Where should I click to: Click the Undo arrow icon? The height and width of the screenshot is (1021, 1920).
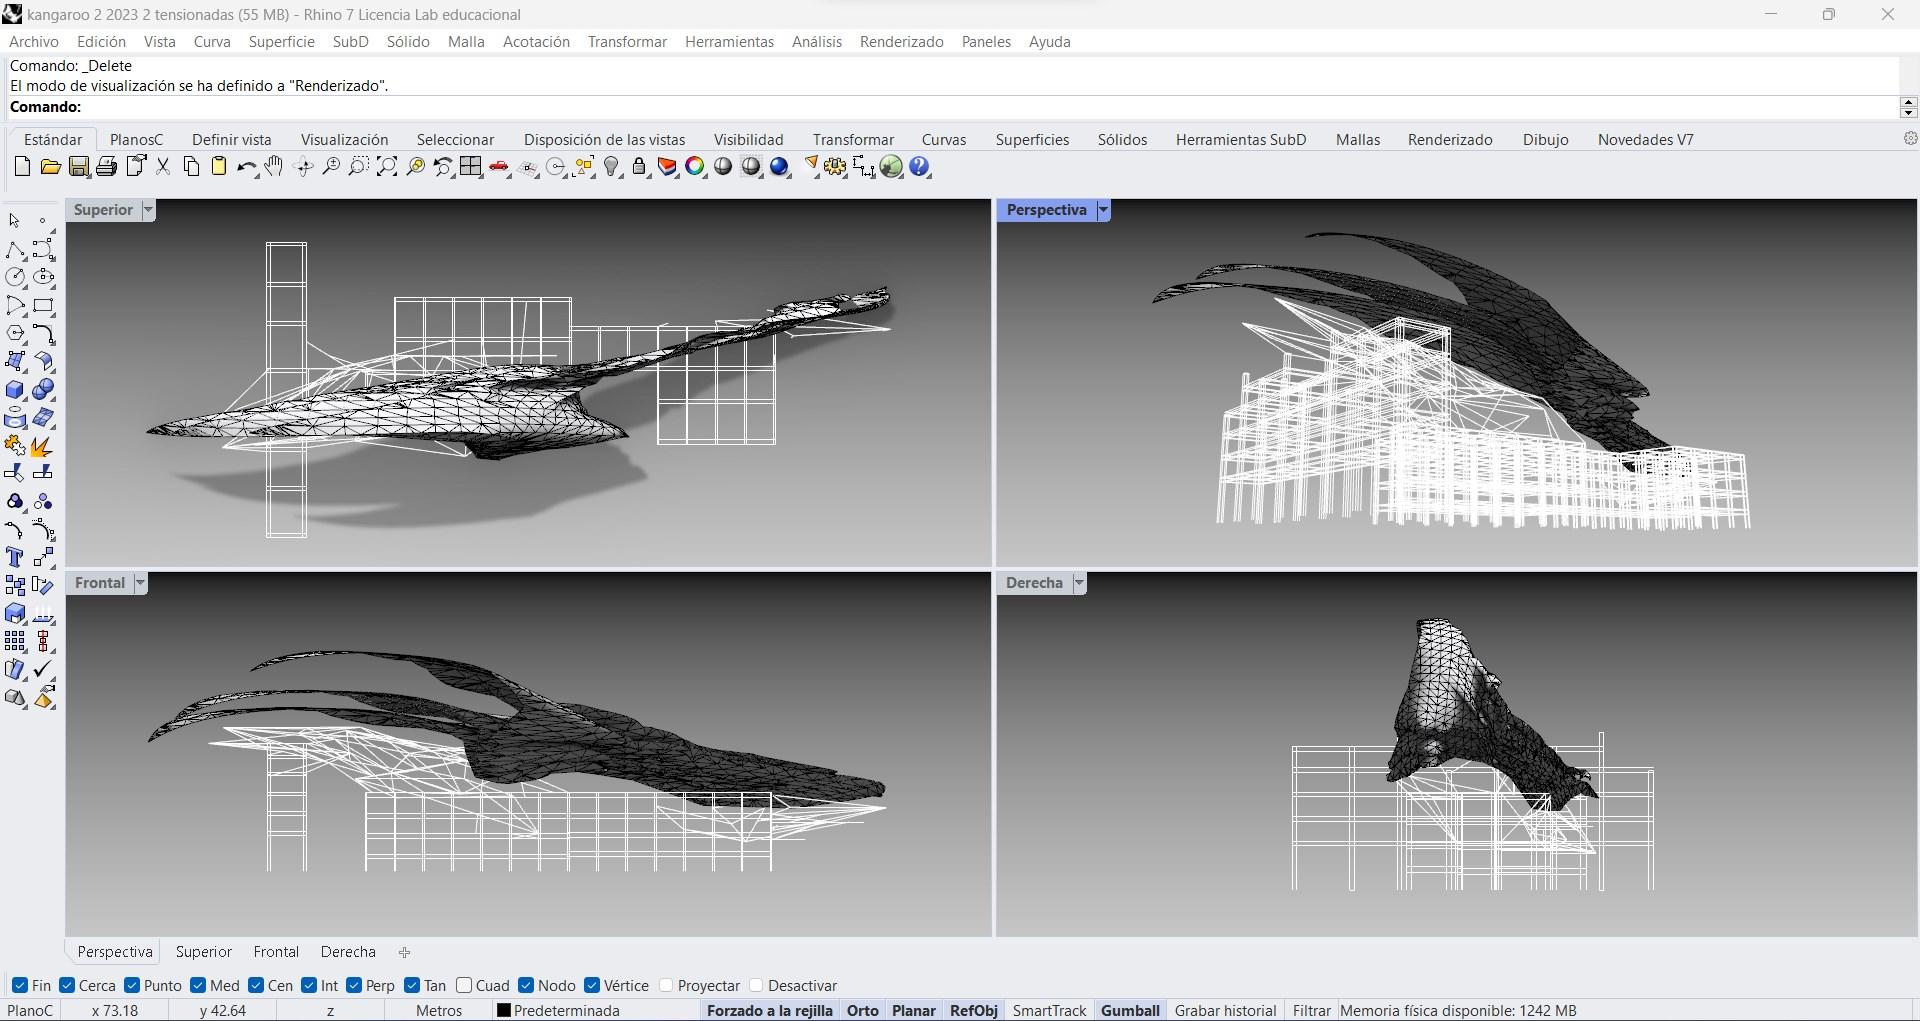(x=245, y=167)
